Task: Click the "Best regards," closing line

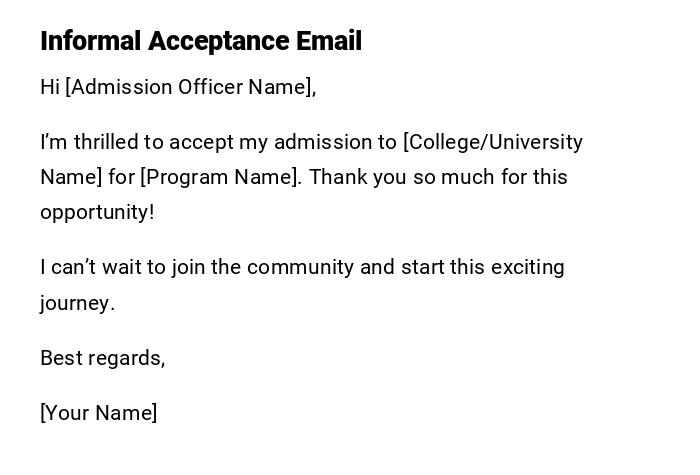Action: pyautogui.click(x=102, y=358)
